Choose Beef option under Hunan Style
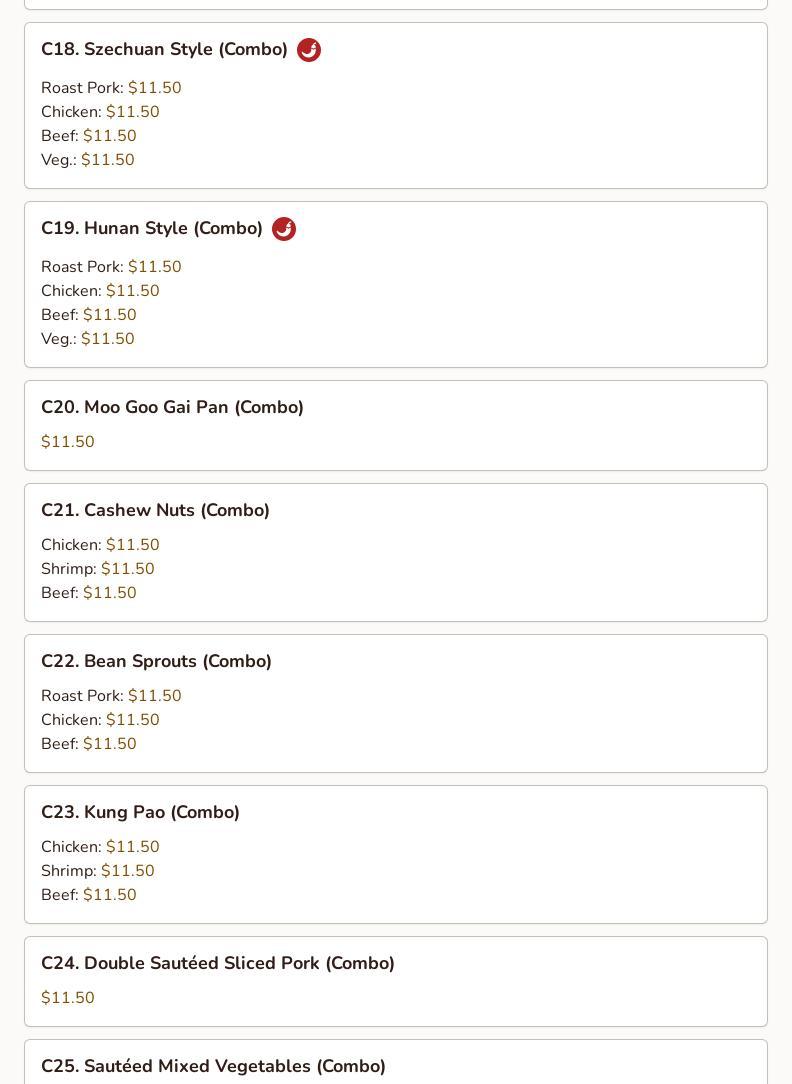 coord(88,315)
